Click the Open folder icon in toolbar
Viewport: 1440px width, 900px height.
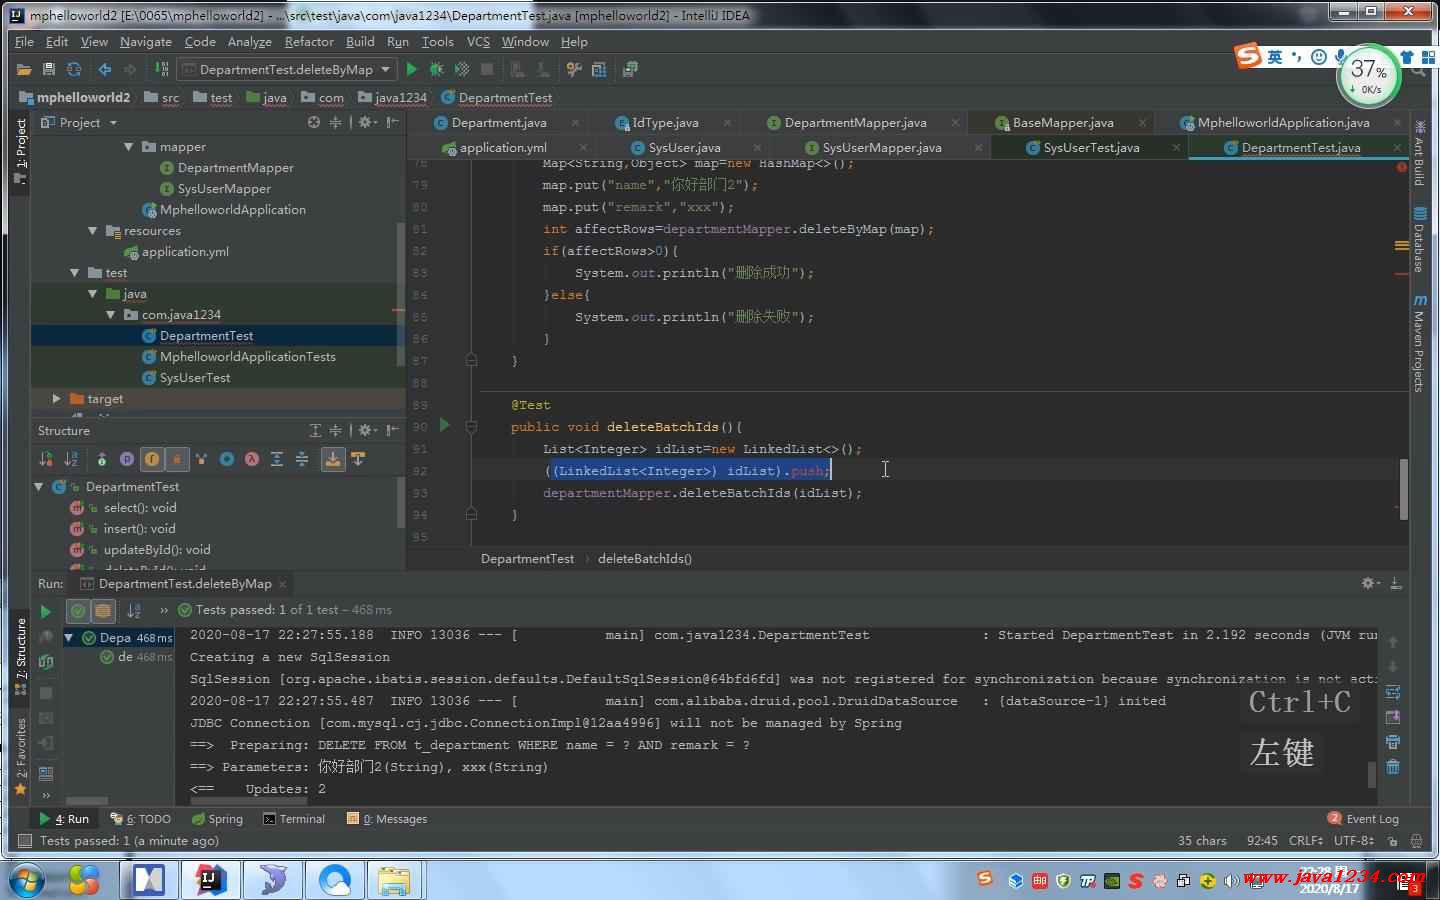(x=24, y=69)
